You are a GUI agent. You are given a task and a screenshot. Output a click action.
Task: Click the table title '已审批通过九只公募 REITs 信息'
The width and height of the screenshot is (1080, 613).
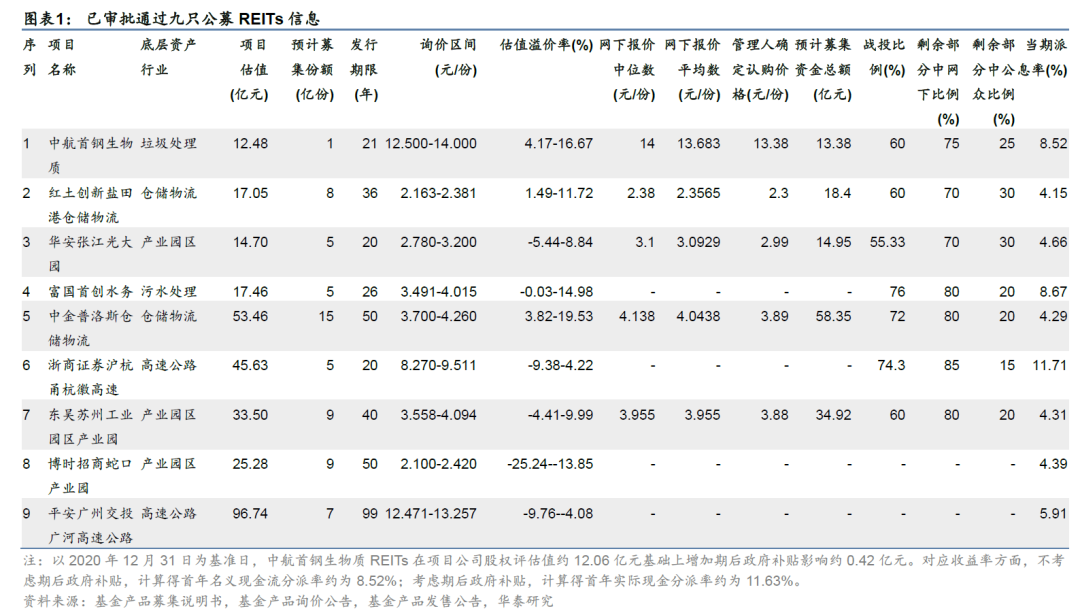[203, 18]
